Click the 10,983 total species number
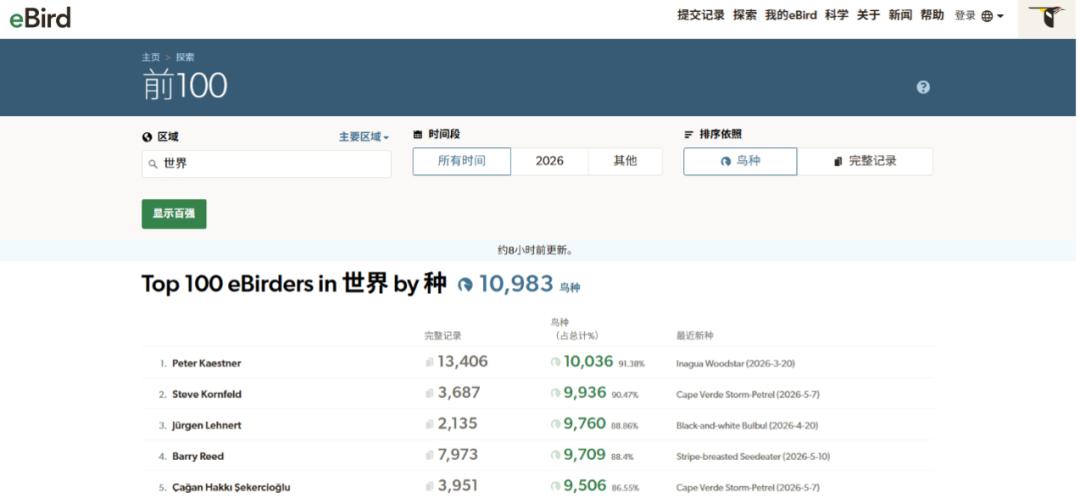The width and height of the screenshot is (1080, 504). click(x=516, y=284)
